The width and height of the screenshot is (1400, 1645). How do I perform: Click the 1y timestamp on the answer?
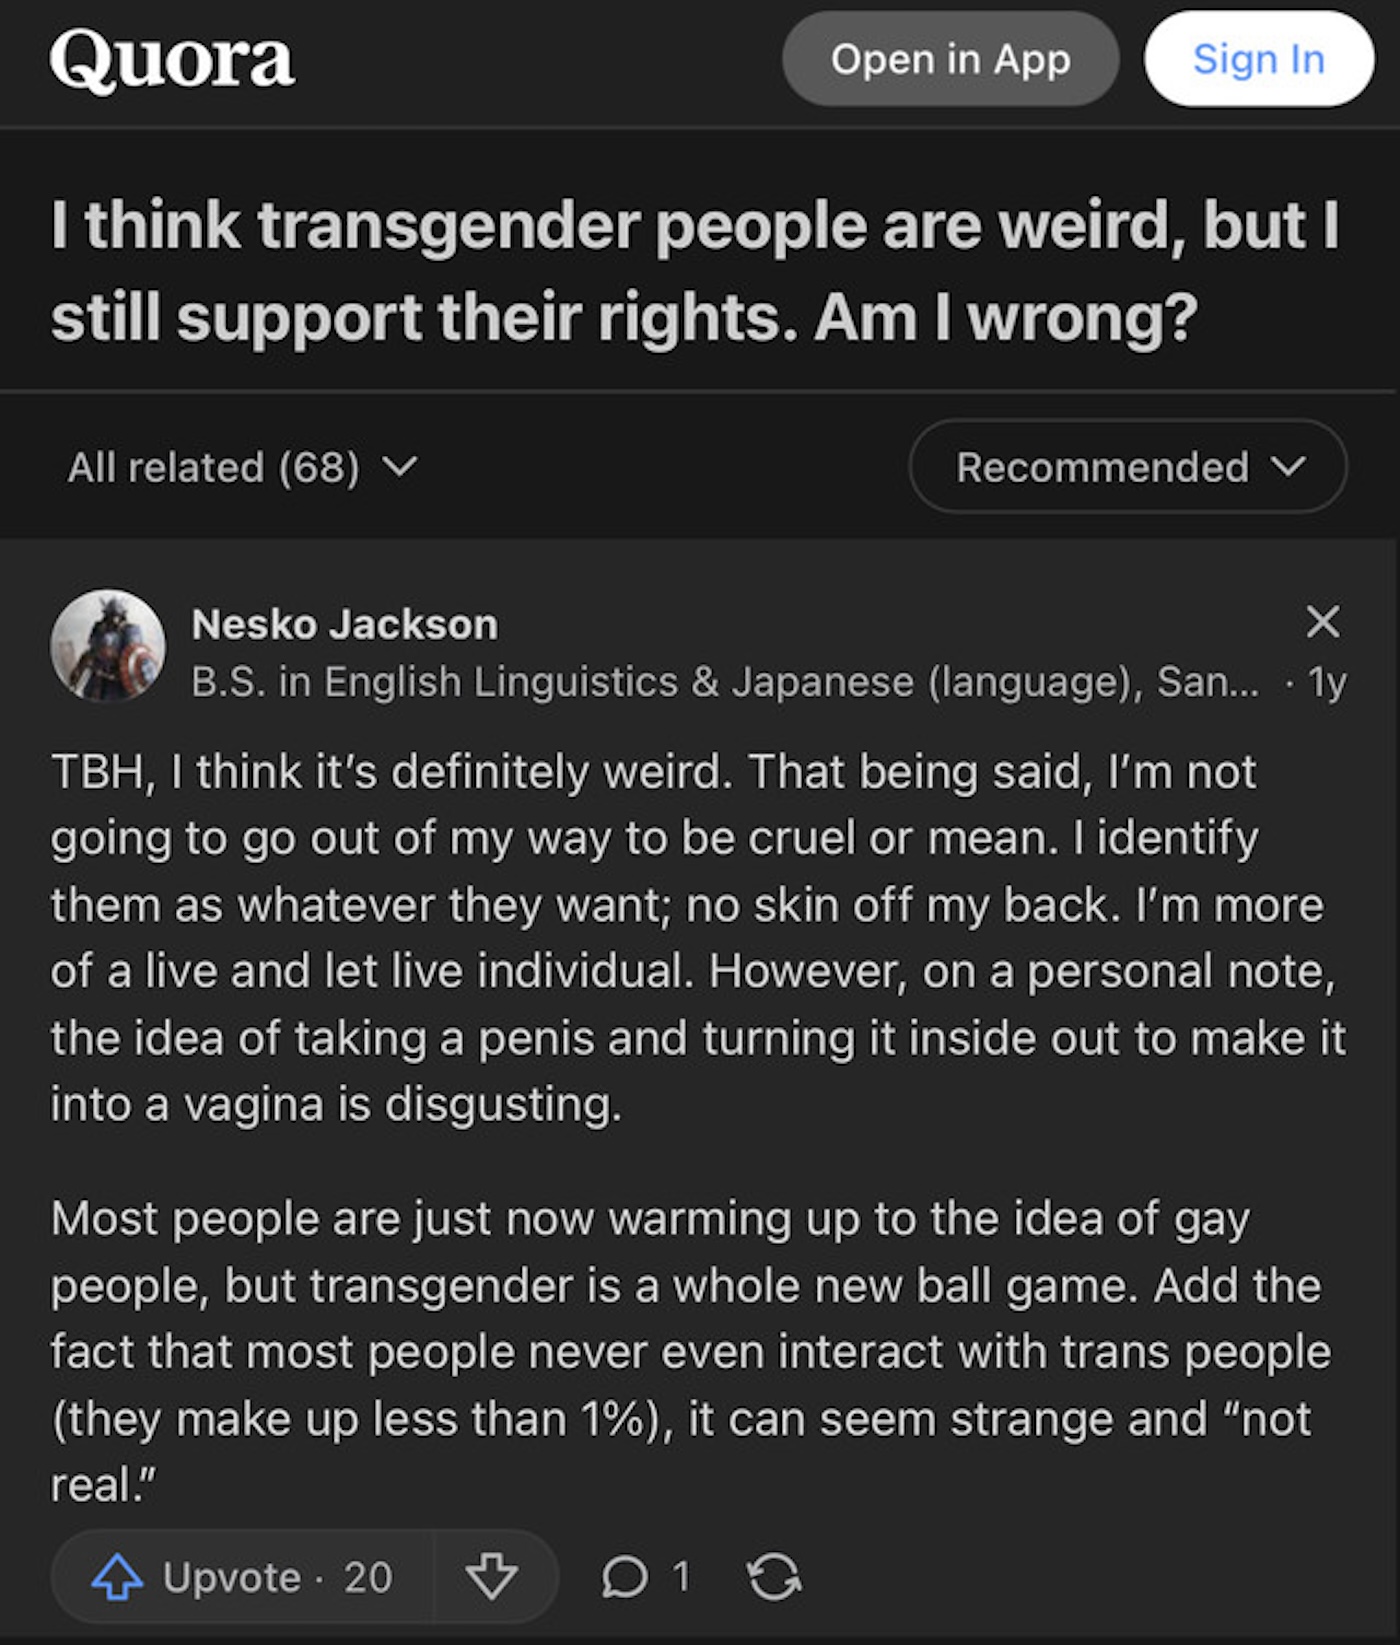1328,682
